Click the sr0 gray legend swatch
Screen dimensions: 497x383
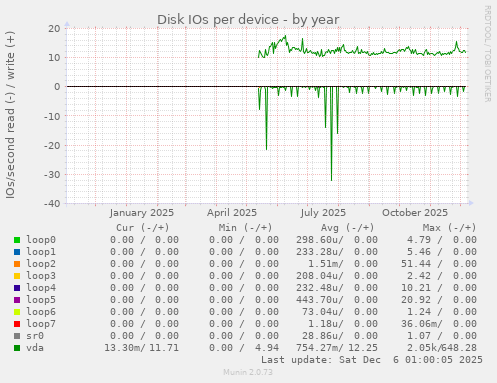click(17, 336)
